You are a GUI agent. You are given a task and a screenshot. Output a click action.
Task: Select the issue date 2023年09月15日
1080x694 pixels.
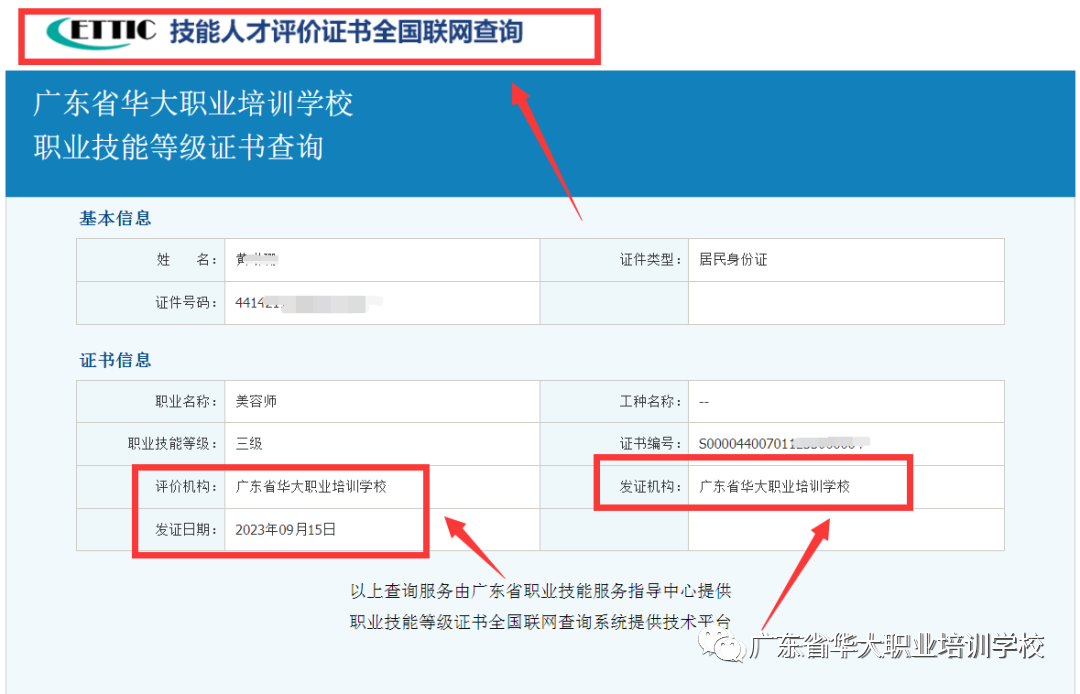285,530
